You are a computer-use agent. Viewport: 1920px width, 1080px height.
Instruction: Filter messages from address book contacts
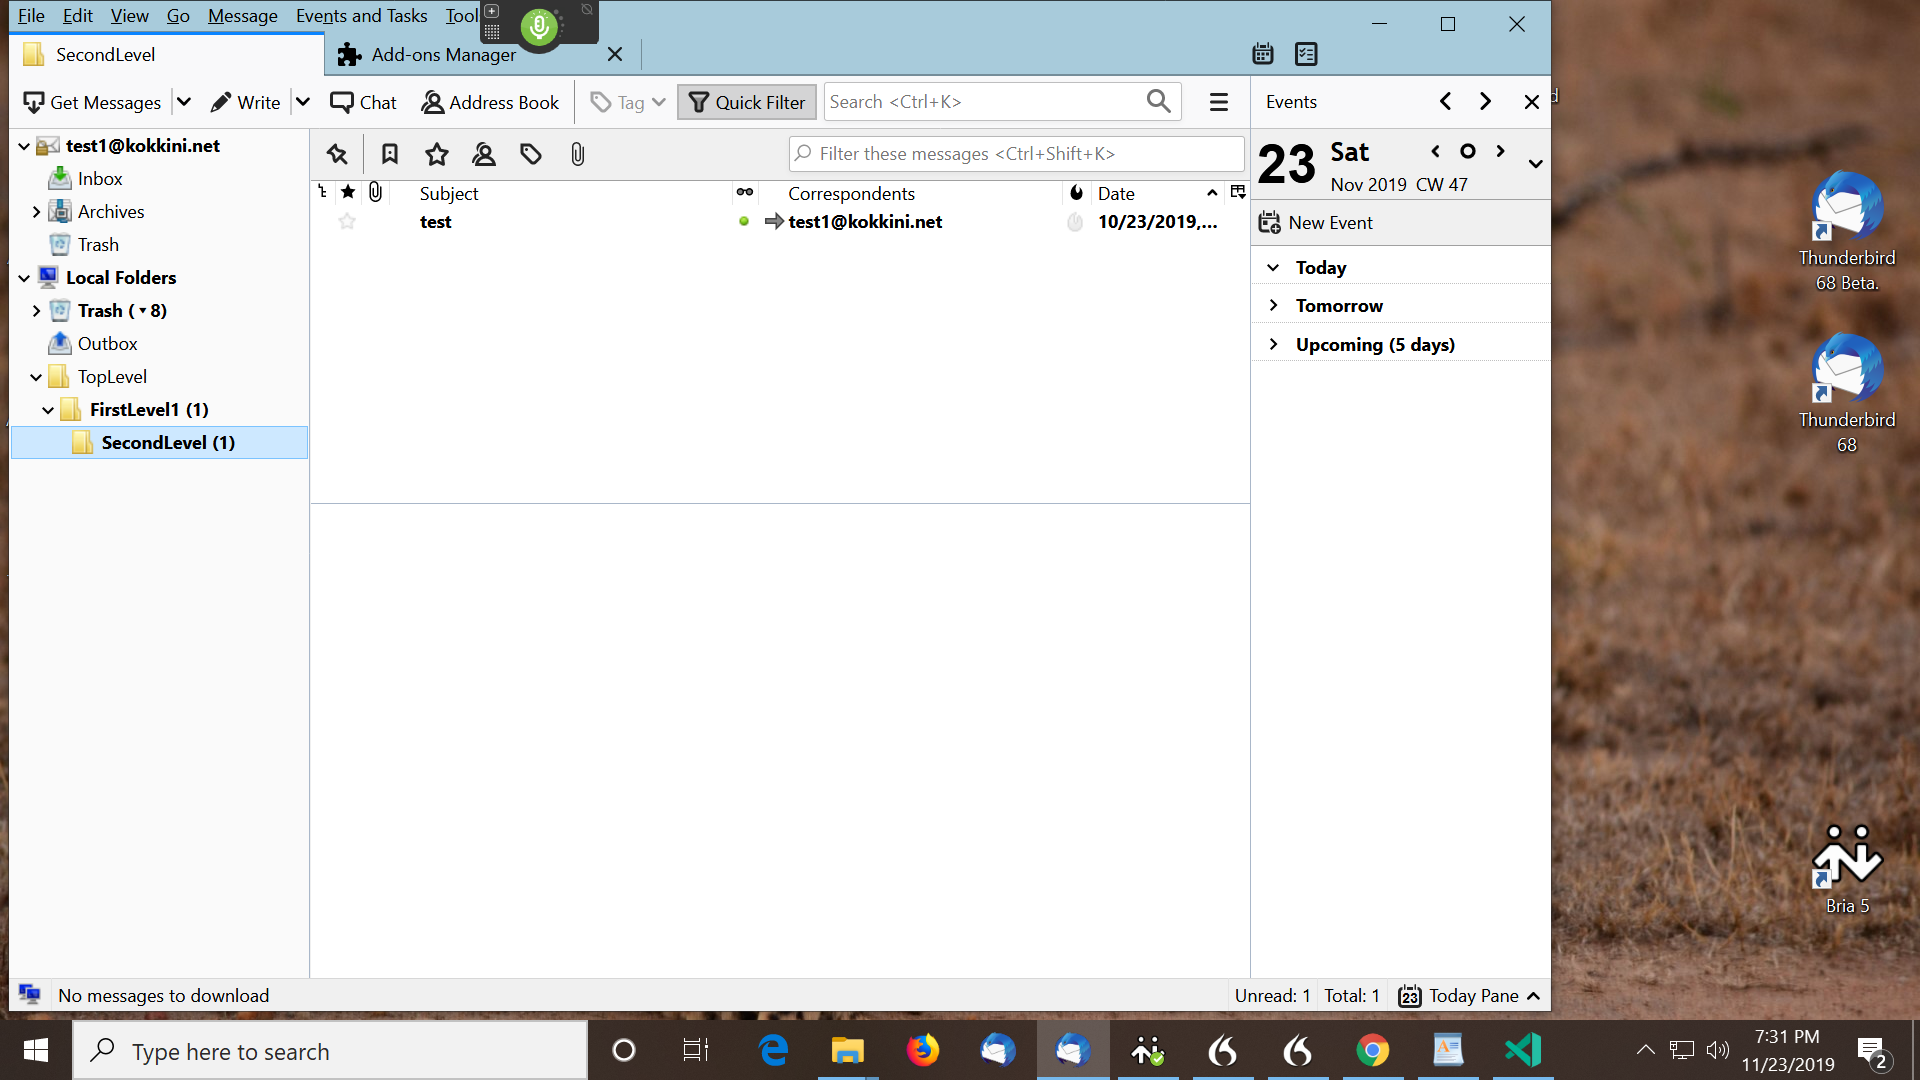pyautogui.click(x=484, y=154)
